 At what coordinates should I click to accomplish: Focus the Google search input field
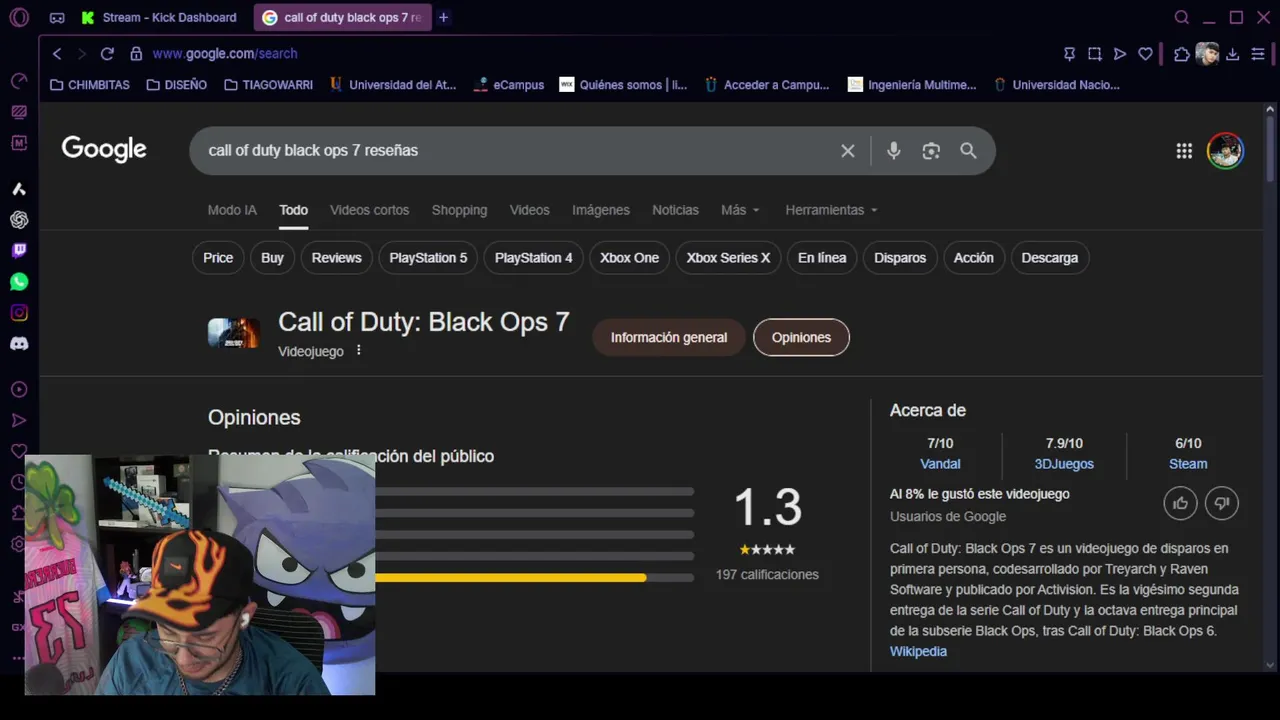(x=515, y=151)
